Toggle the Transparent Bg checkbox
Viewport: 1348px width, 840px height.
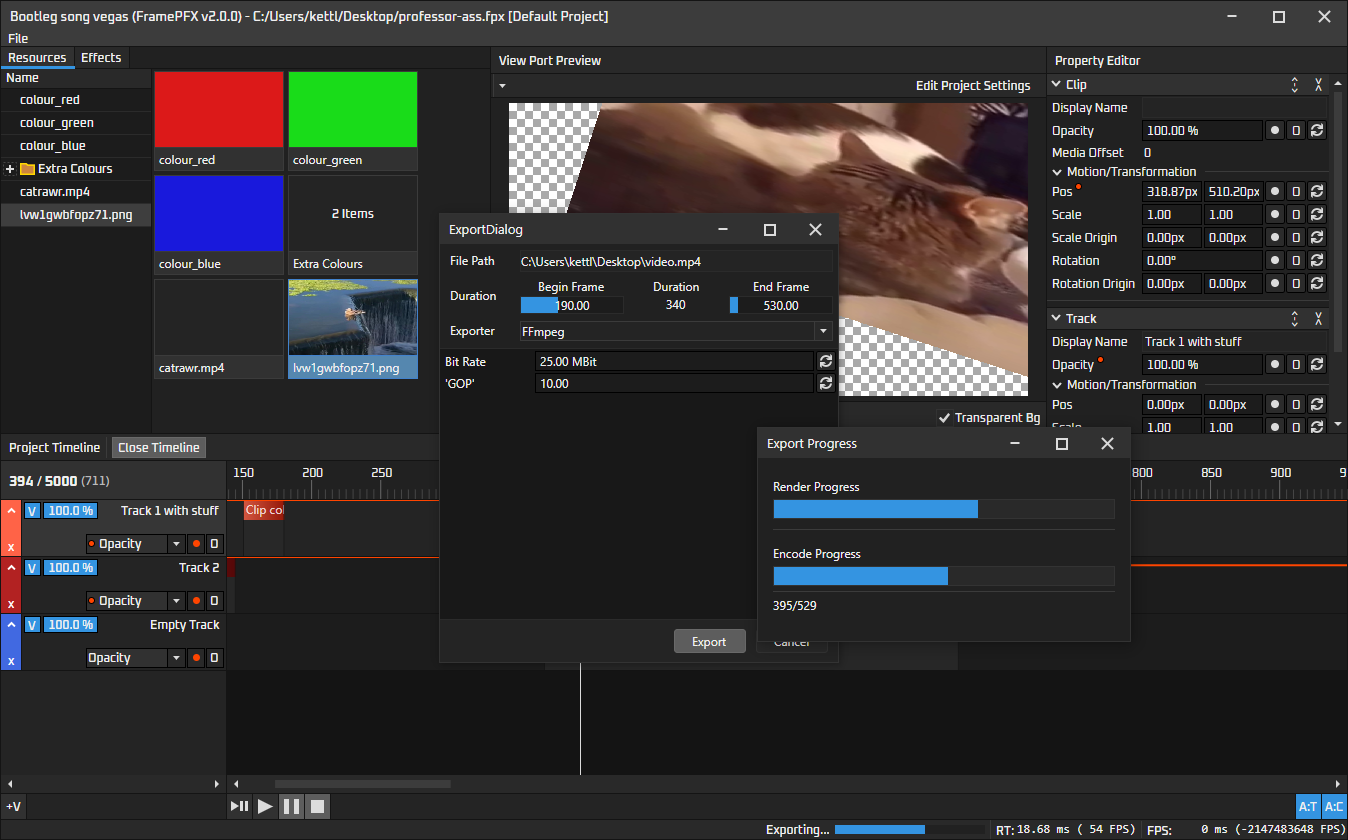(944, 417)
